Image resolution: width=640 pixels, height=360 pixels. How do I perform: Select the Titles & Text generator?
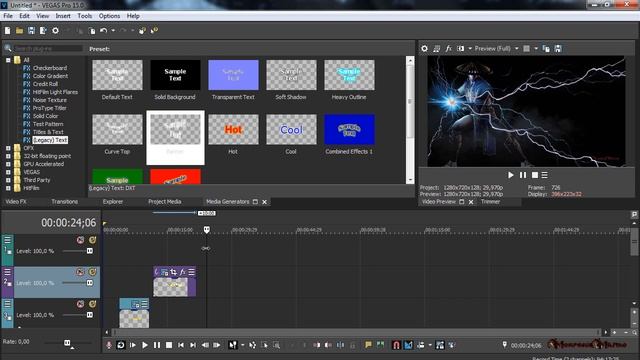coord(48,132)
